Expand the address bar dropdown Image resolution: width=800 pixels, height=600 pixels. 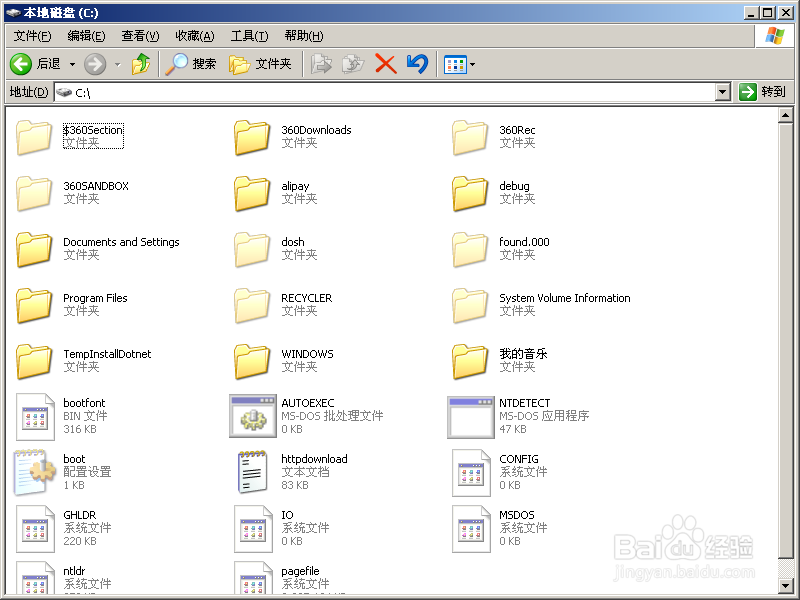tap(722, 92)
